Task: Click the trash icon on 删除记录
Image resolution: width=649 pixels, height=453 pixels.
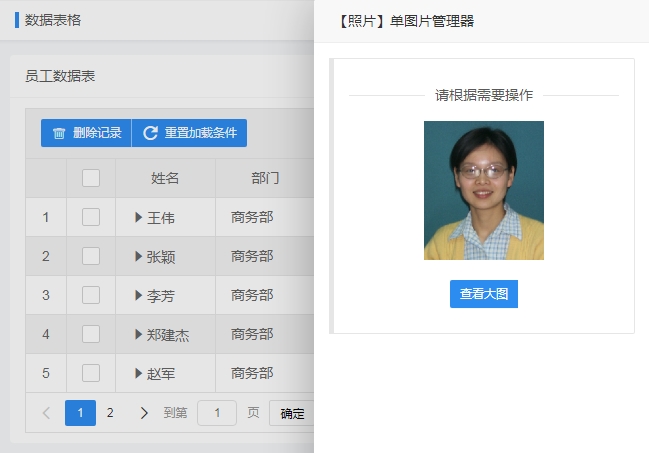Action: [x=59, y=134]
